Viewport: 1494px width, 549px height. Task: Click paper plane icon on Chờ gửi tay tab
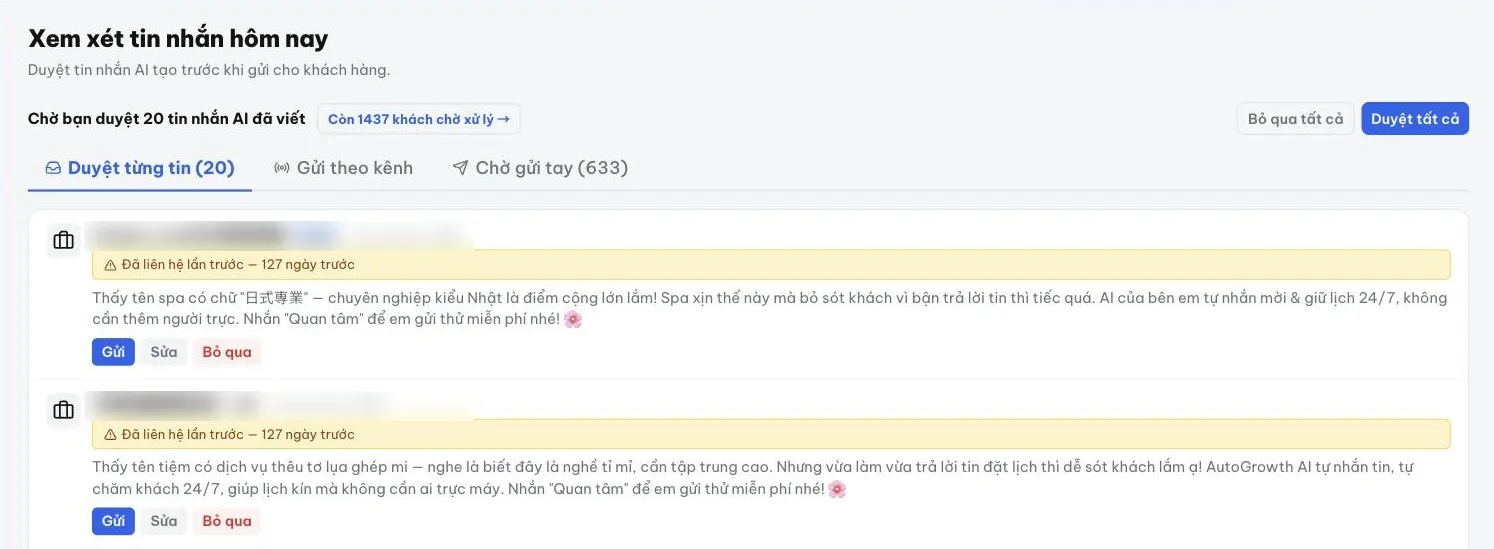click(x=460, y=168)
